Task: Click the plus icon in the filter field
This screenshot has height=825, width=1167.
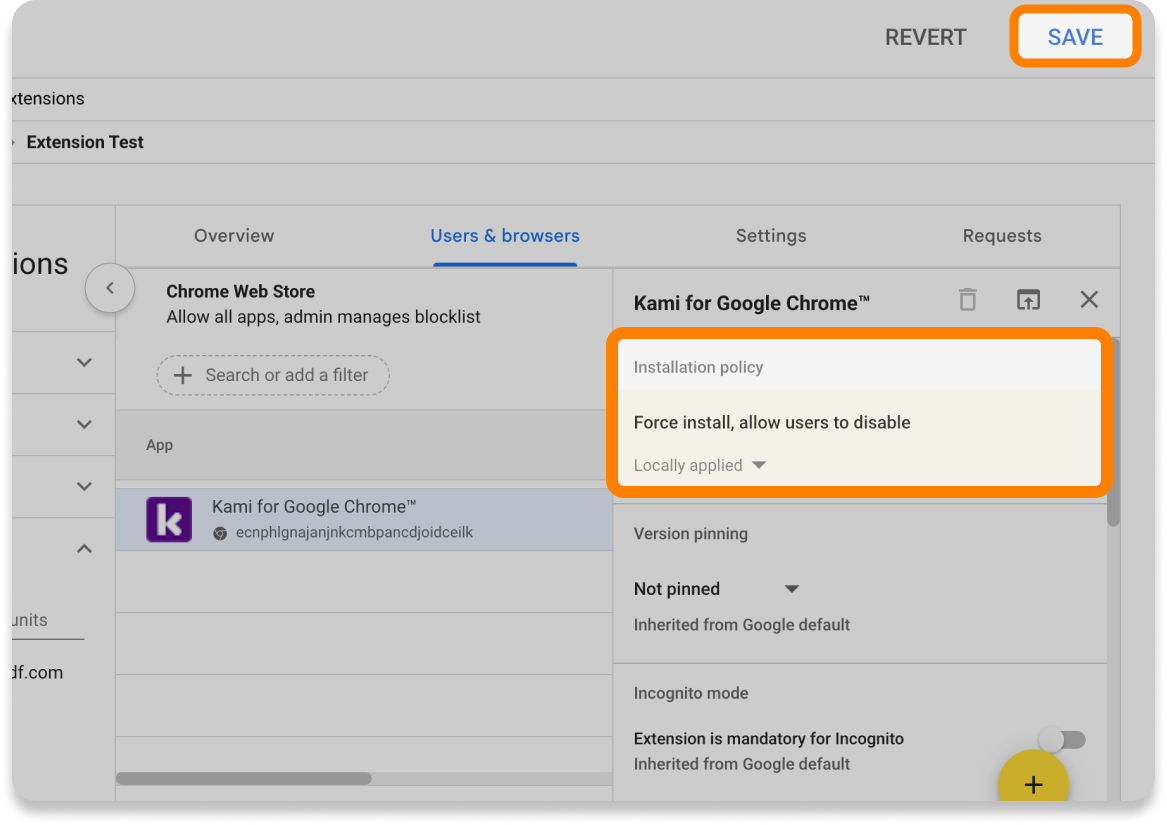Action: [182, 375]
